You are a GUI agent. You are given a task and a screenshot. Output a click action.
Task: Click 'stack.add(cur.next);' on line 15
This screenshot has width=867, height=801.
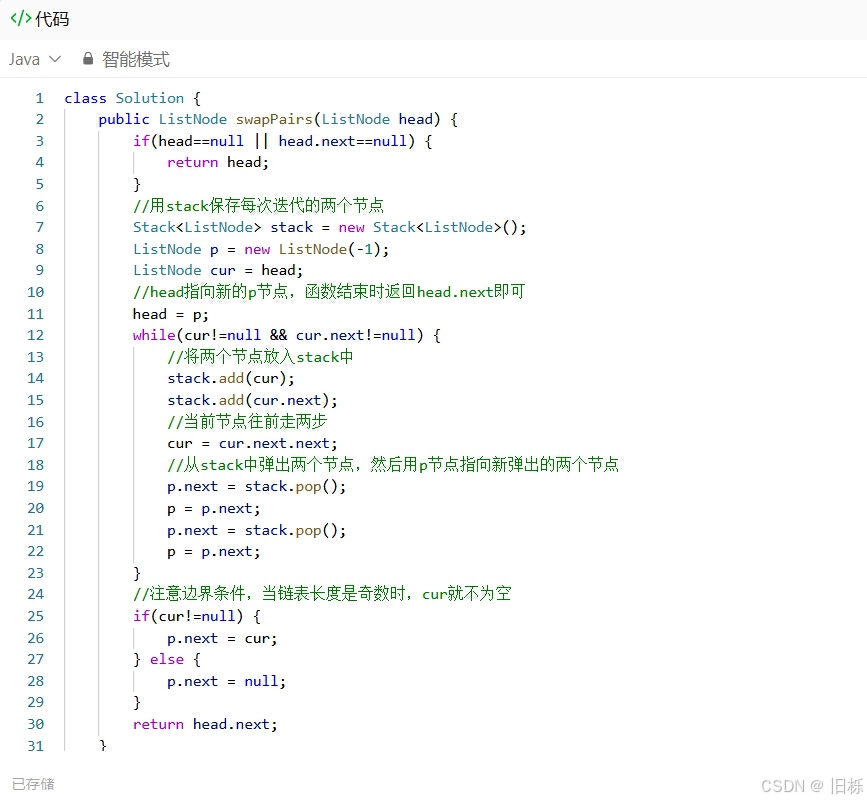click(252, 400)
